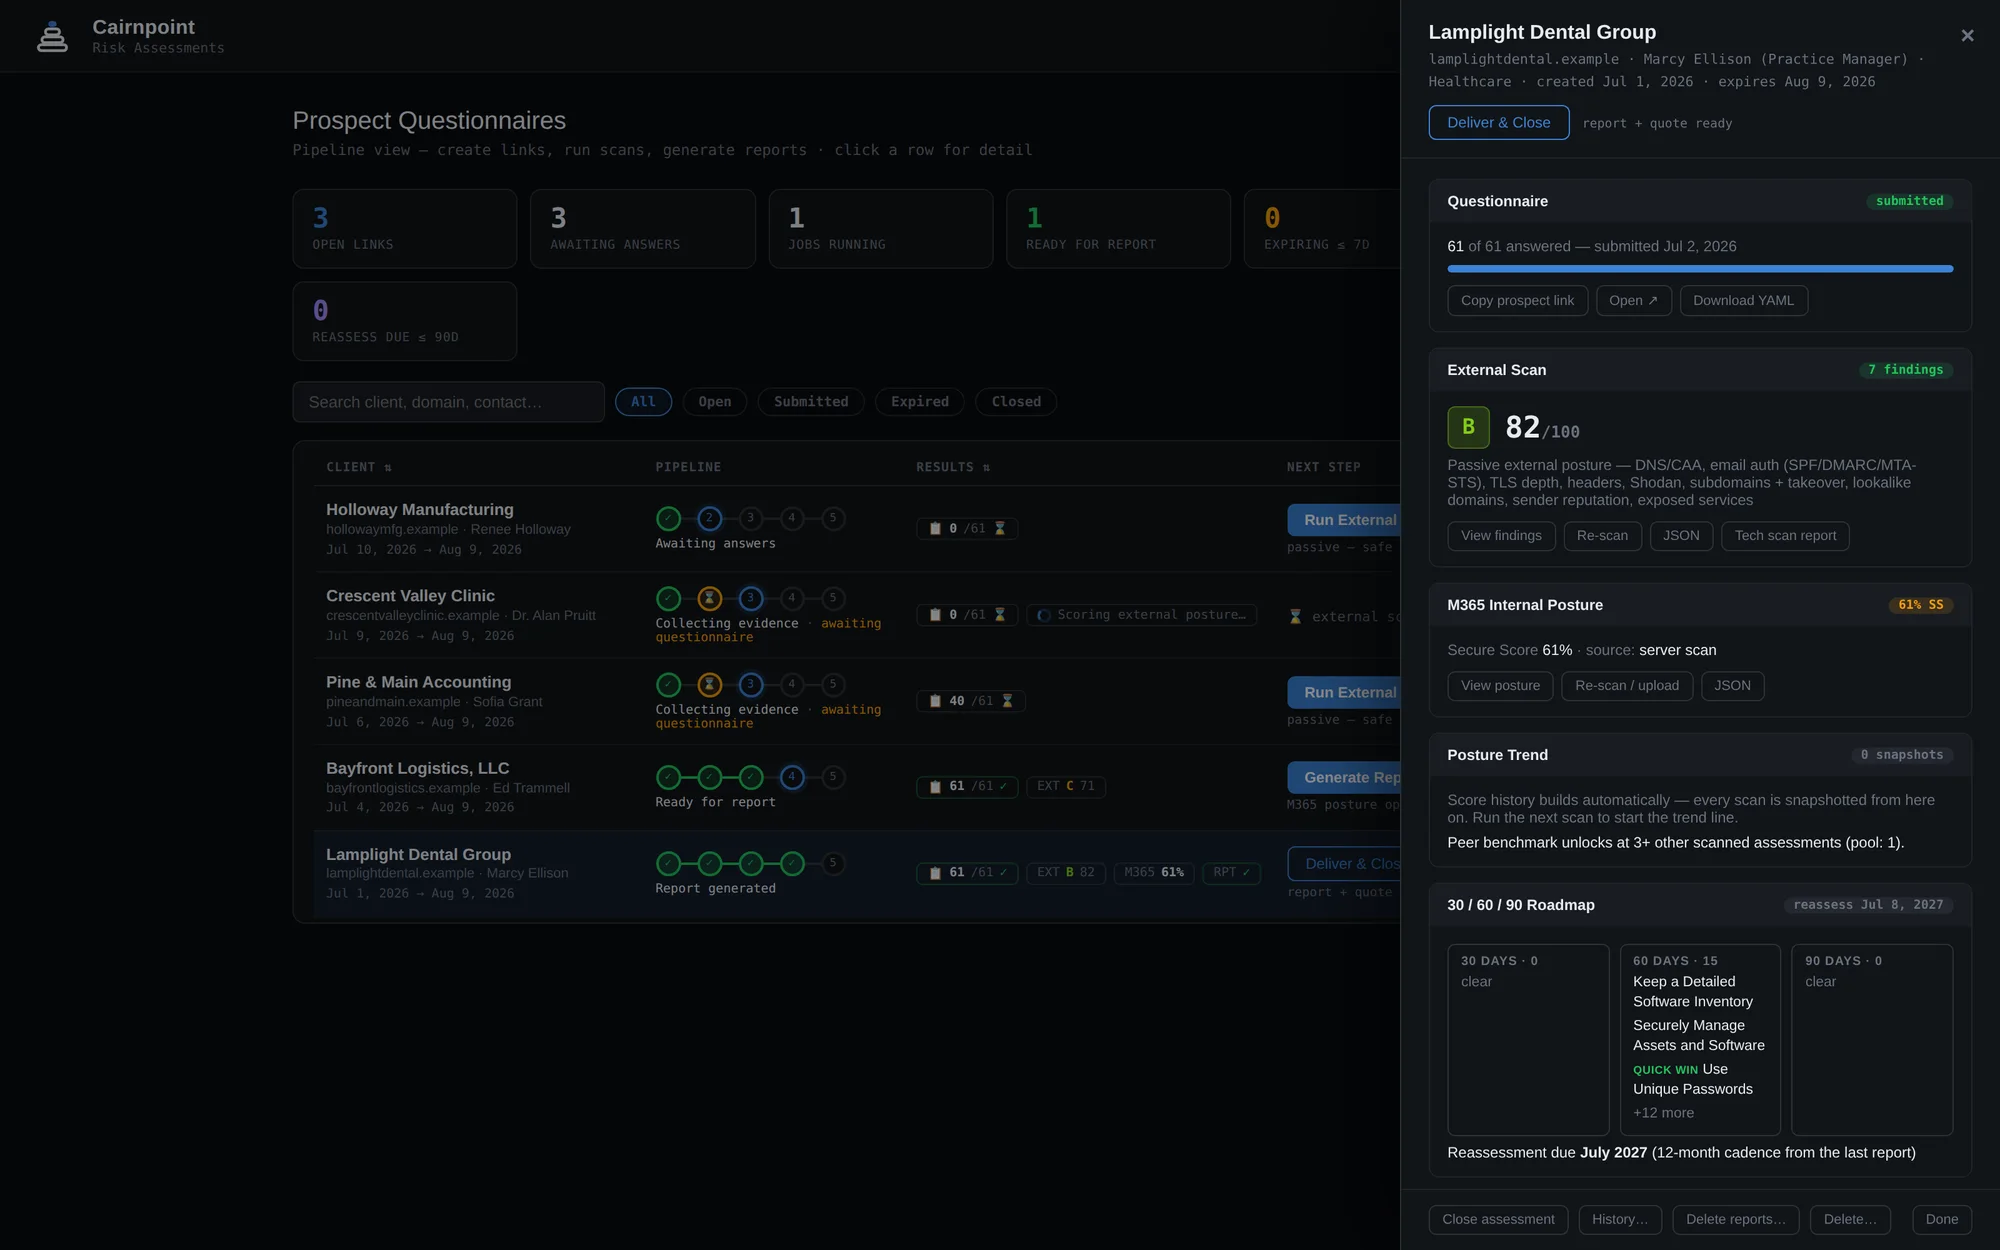The height and width of the screenshot is (1250, 2000).
Task: View M365 posture details
Action: coord(1500,685)
